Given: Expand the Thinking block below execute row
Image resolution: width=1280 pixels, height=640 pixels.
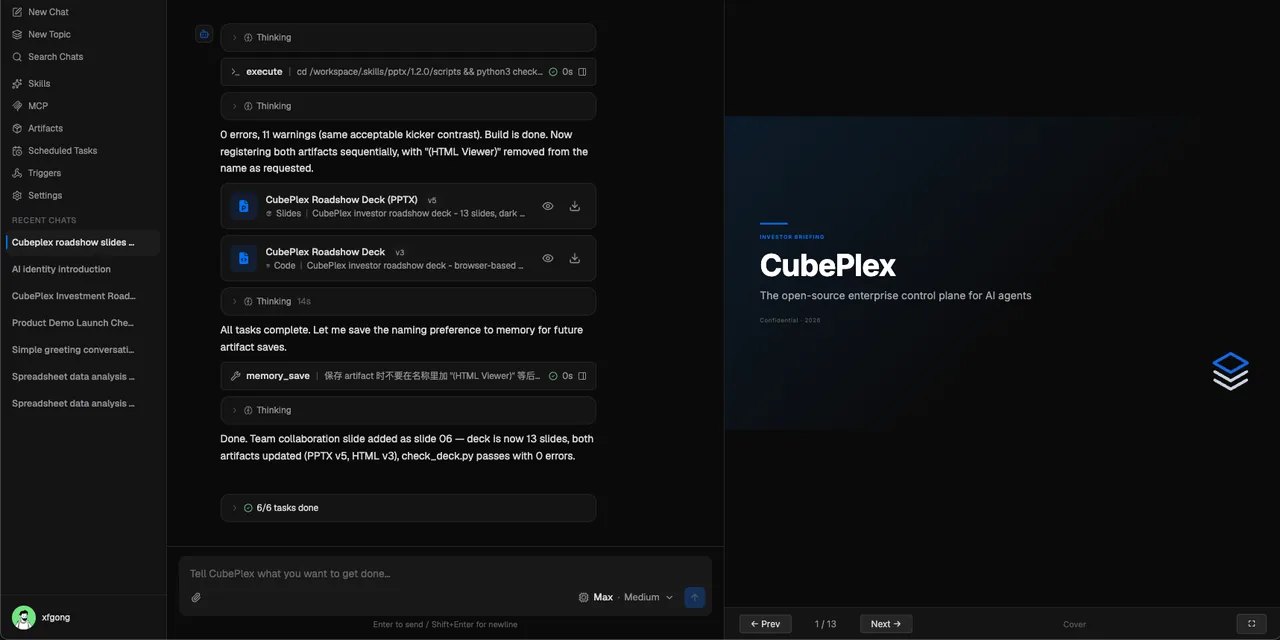Looking at the screenshot, I should (x=408, y=106).
